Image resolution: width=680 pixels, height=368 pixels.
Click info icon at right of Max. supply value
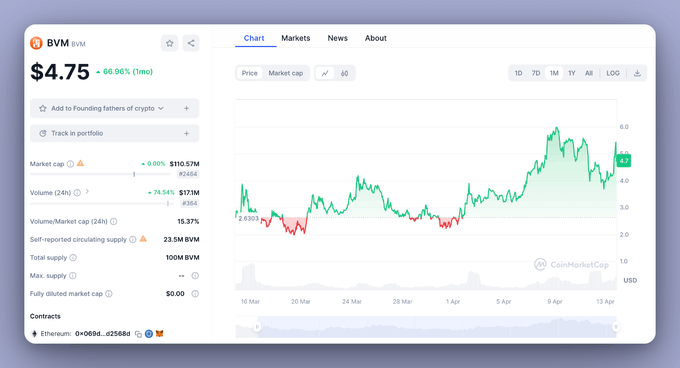coord(195,276)
